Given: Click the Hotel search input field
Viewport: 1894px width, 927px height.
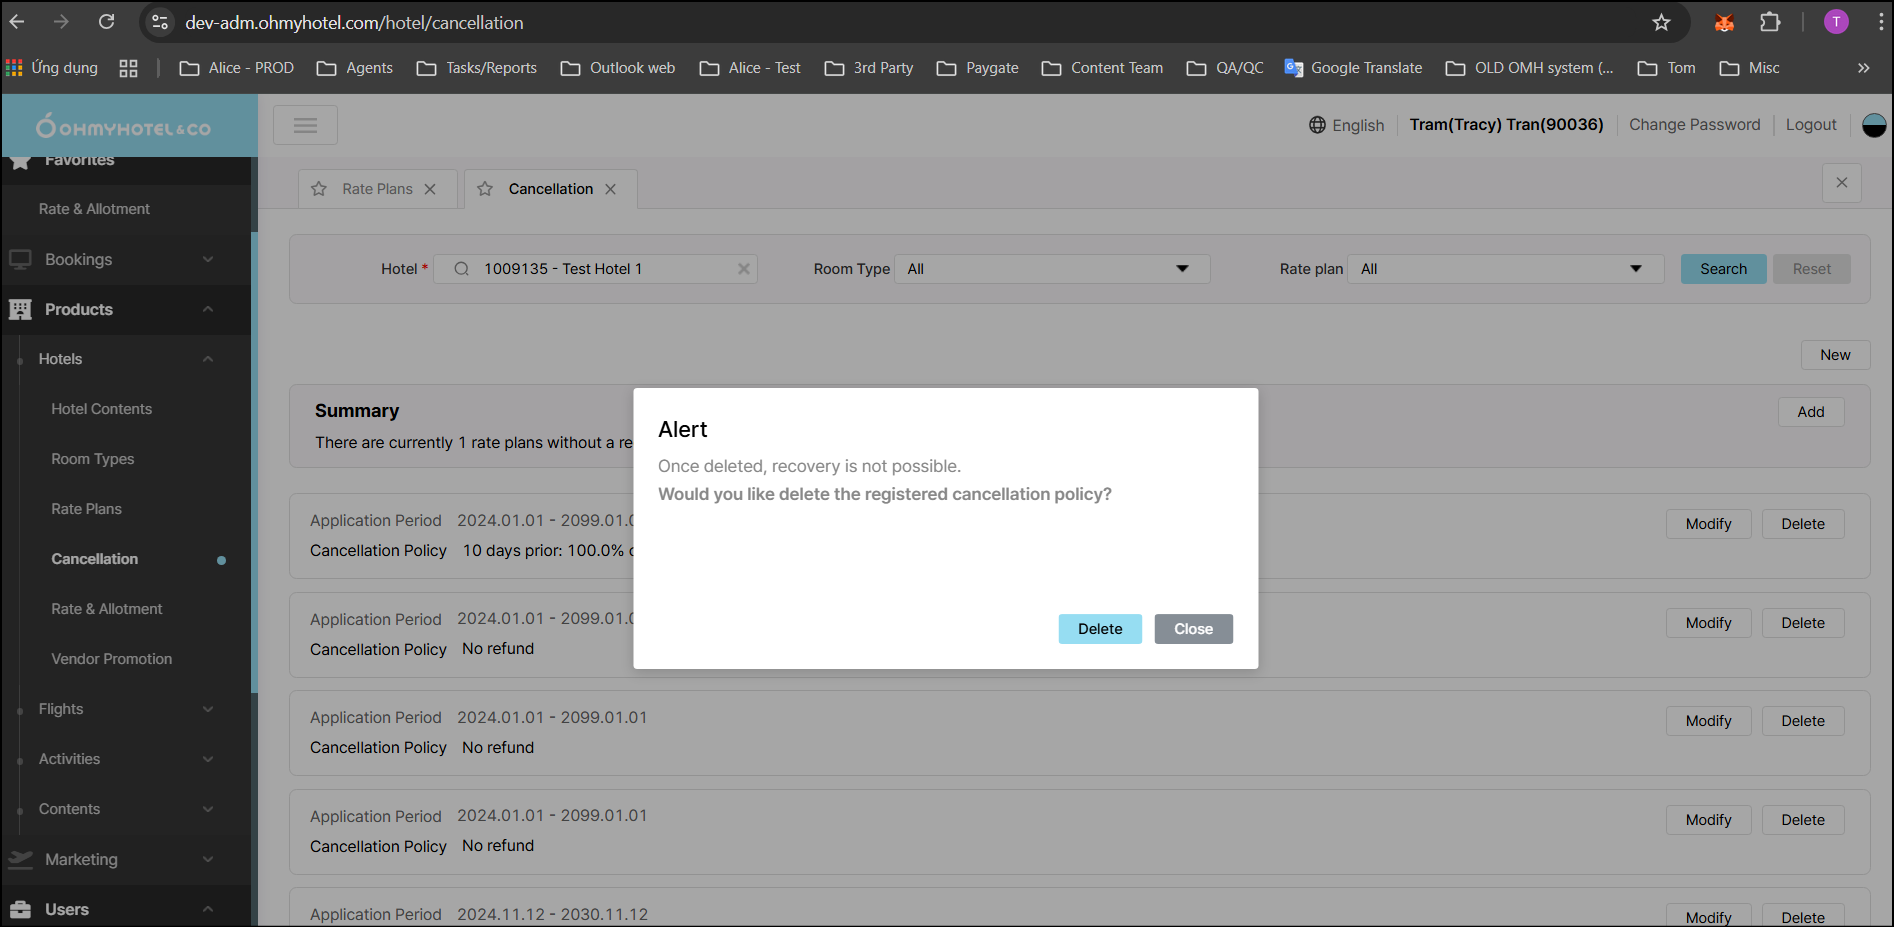Looking at the screenshot, I should click(x=600, y=269).
